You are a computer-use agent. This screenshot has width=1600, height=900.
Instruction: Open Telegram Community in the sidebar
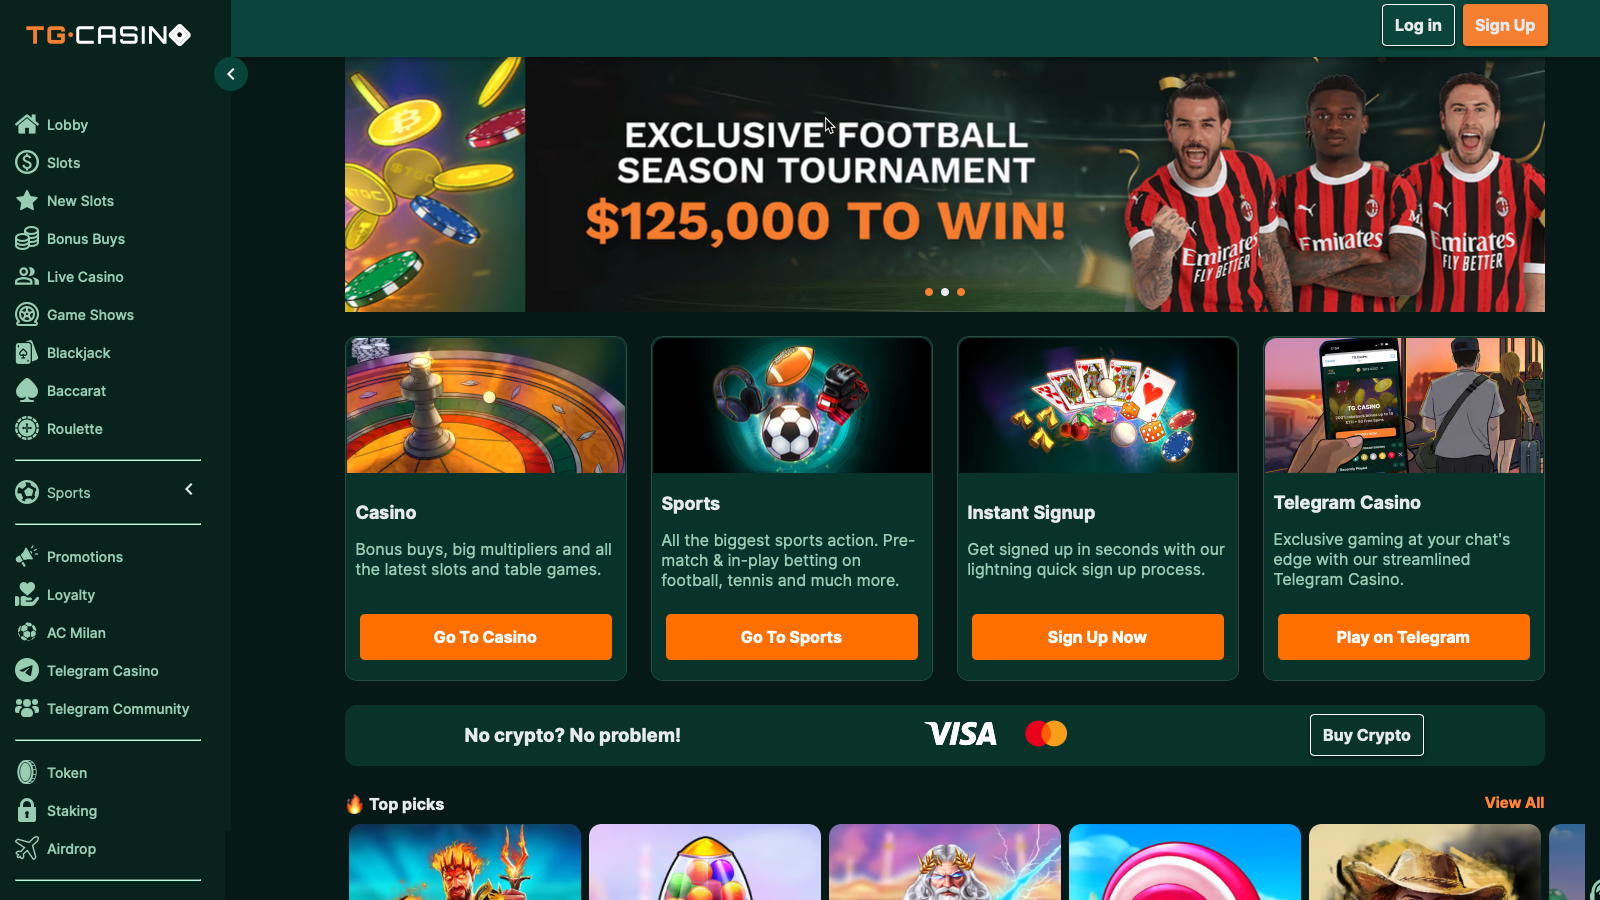pos(102,708)
